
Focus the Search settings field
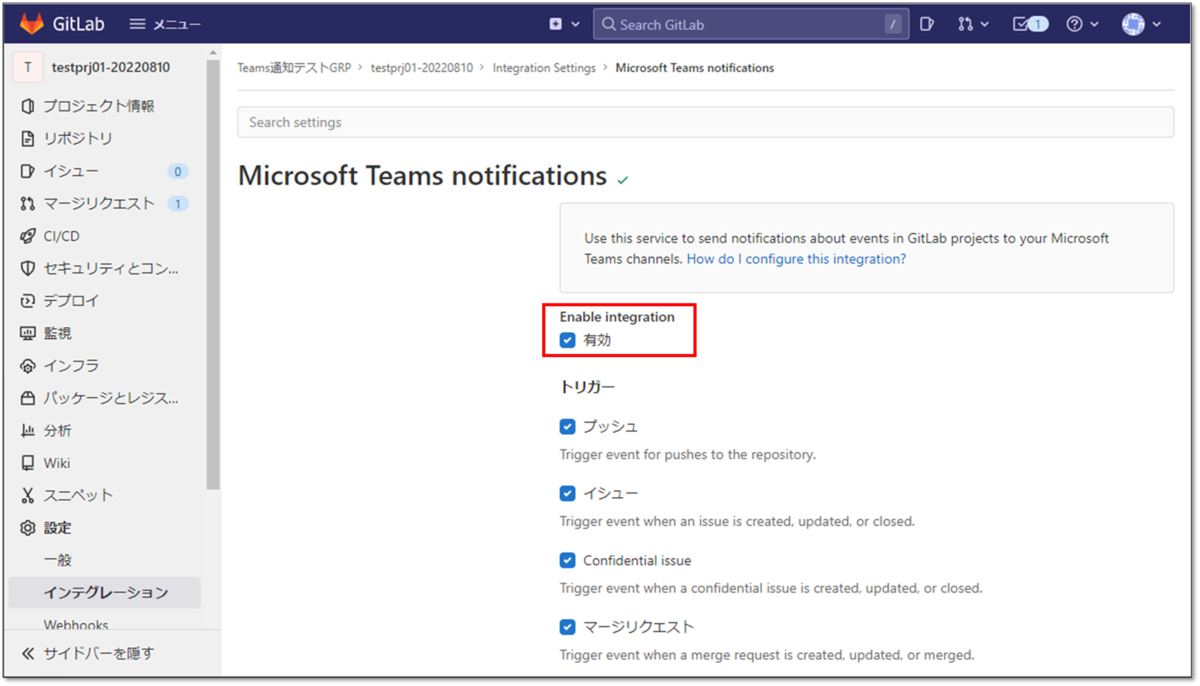(x=705, y=122)
